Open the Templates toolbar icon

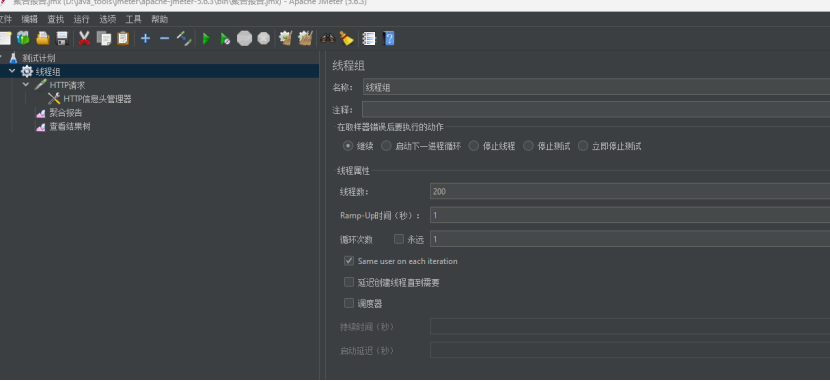23,38
